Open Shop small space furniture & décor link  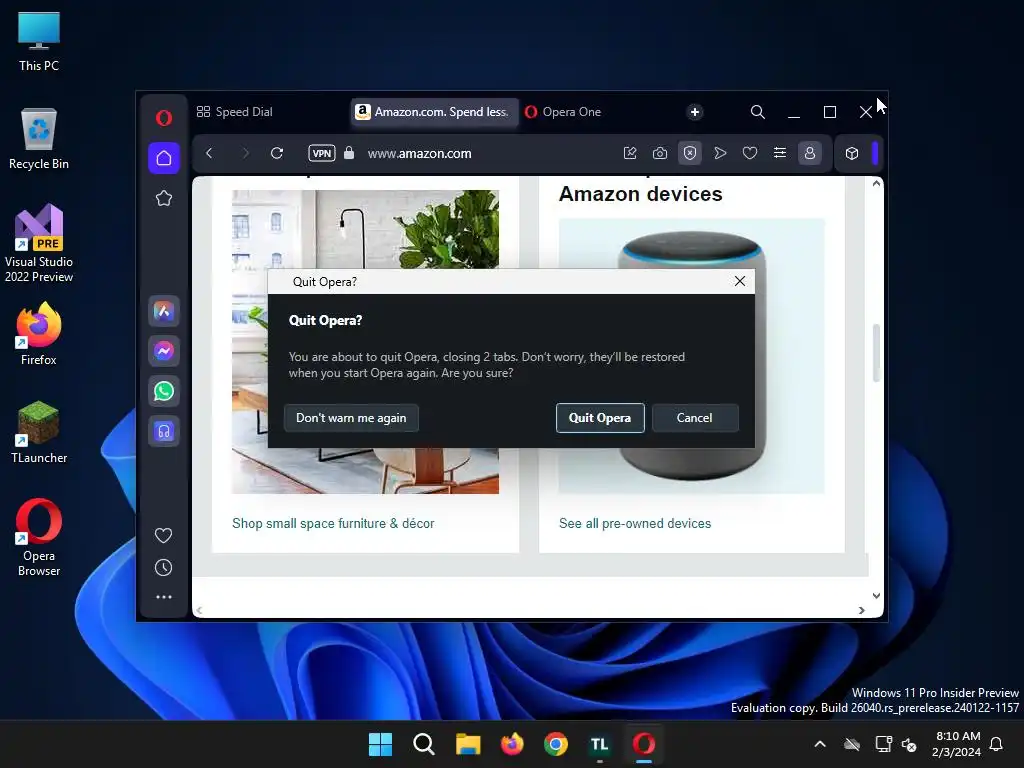(333, 524)
